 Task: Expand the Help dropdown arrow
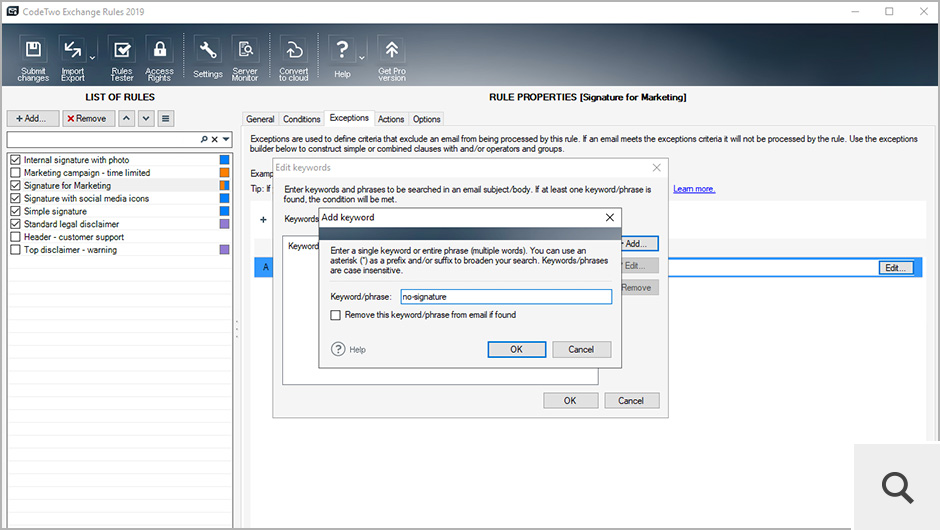tap(361, 58)
